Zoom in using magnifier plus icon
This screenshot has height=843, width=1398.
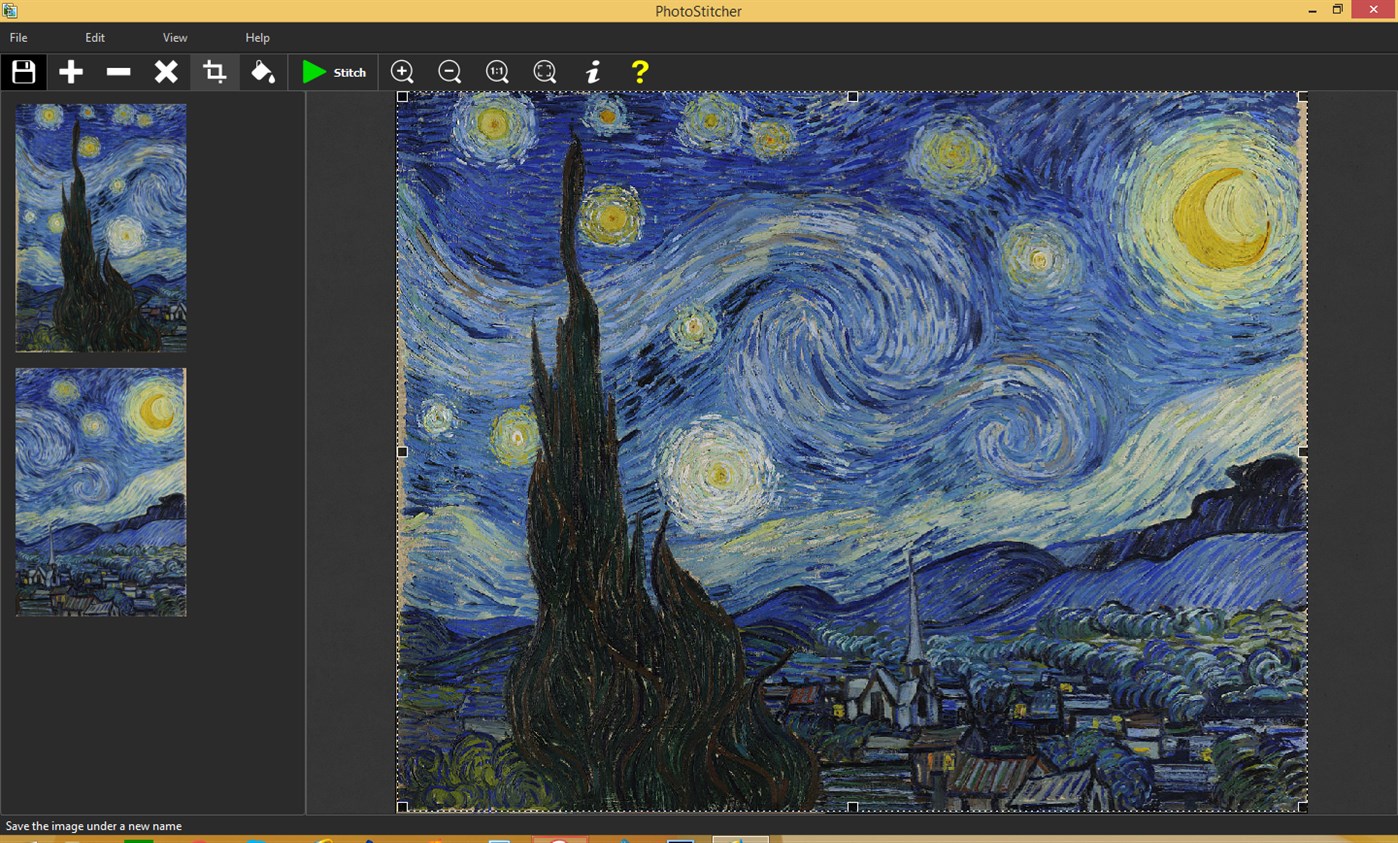coord(402,72)
